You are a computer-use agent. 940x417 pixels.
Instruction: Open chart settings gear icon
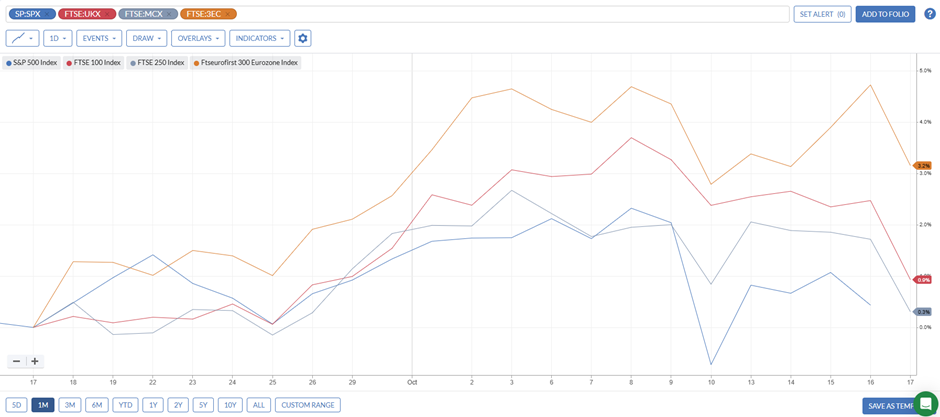pyautogui.click(x=303, y=38)
